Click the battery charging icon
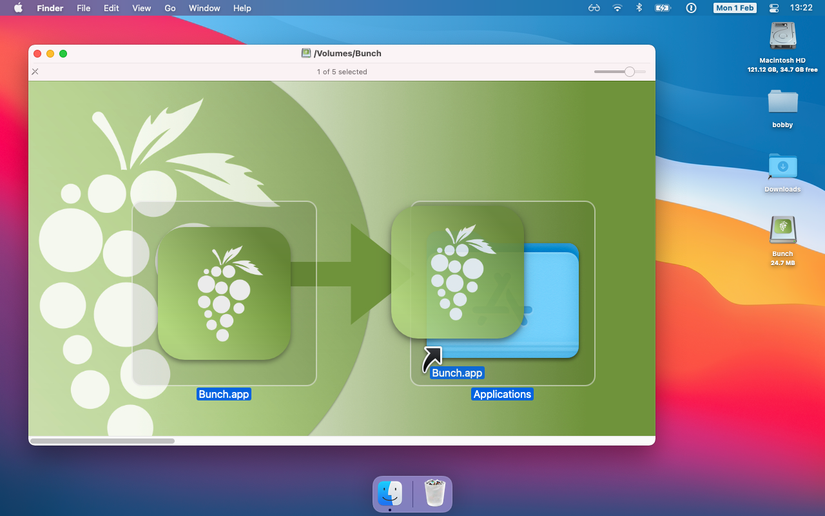825x516 pixels. pyautogui.click(x=662, y=8)
